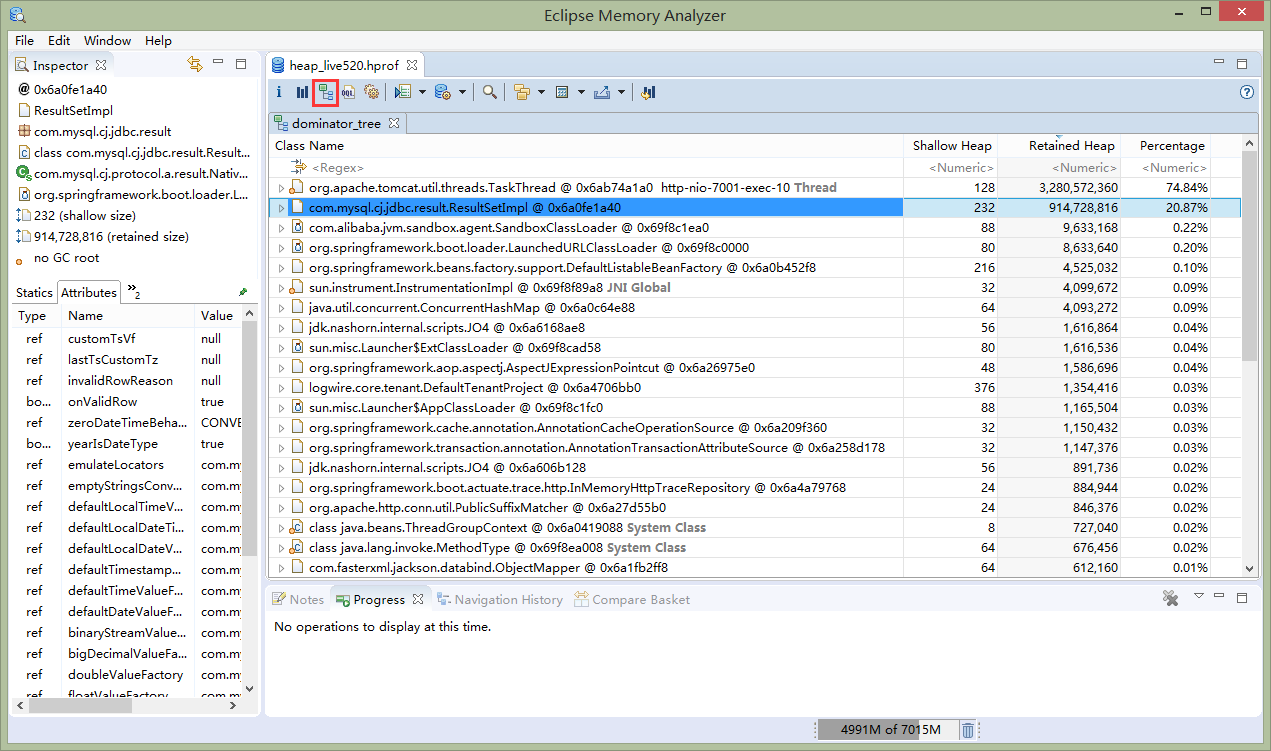Viewport: 1271px width, 751px height.
Task: Click the Regex filter field
Action: coord(587,168)
